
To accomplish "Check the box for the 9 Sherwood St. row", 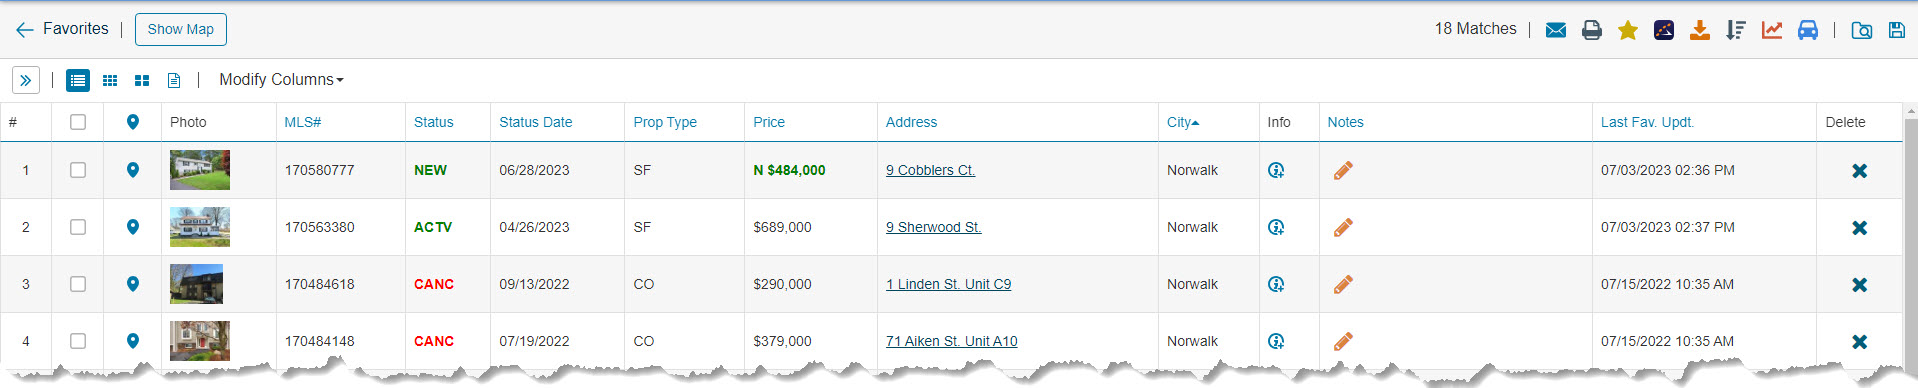I will click(x=78, y=227).
